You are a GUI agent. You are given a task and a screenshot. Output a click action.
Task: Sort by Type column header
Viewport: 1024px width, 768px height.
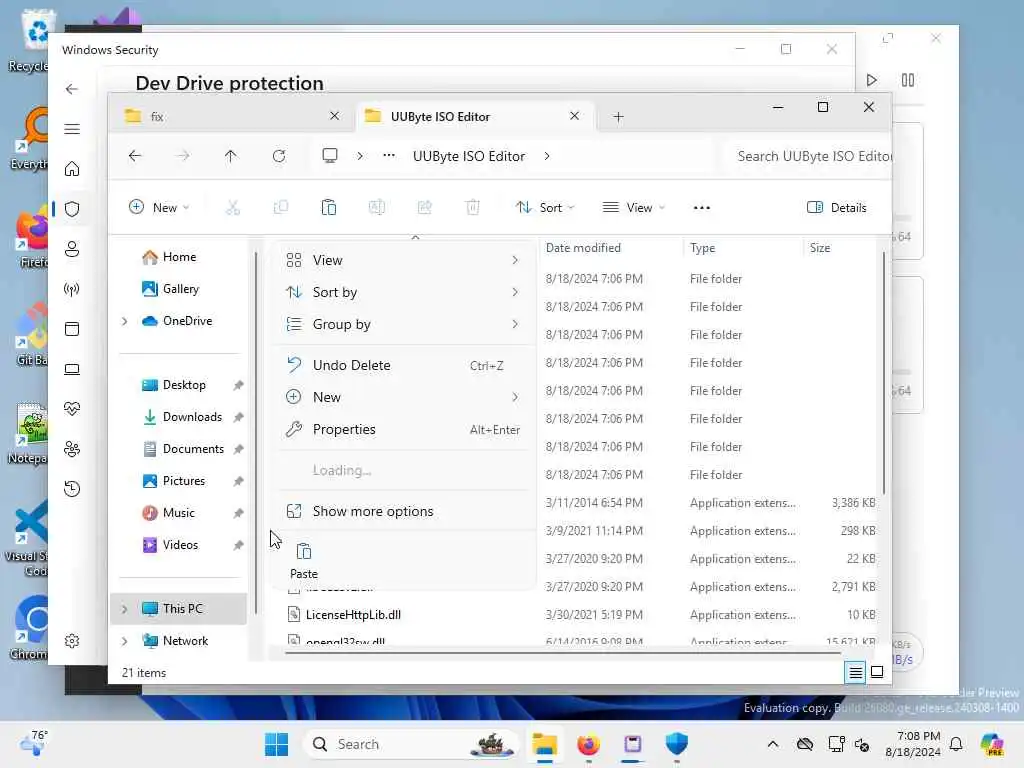pyautogui.click(x=702, y=248)
